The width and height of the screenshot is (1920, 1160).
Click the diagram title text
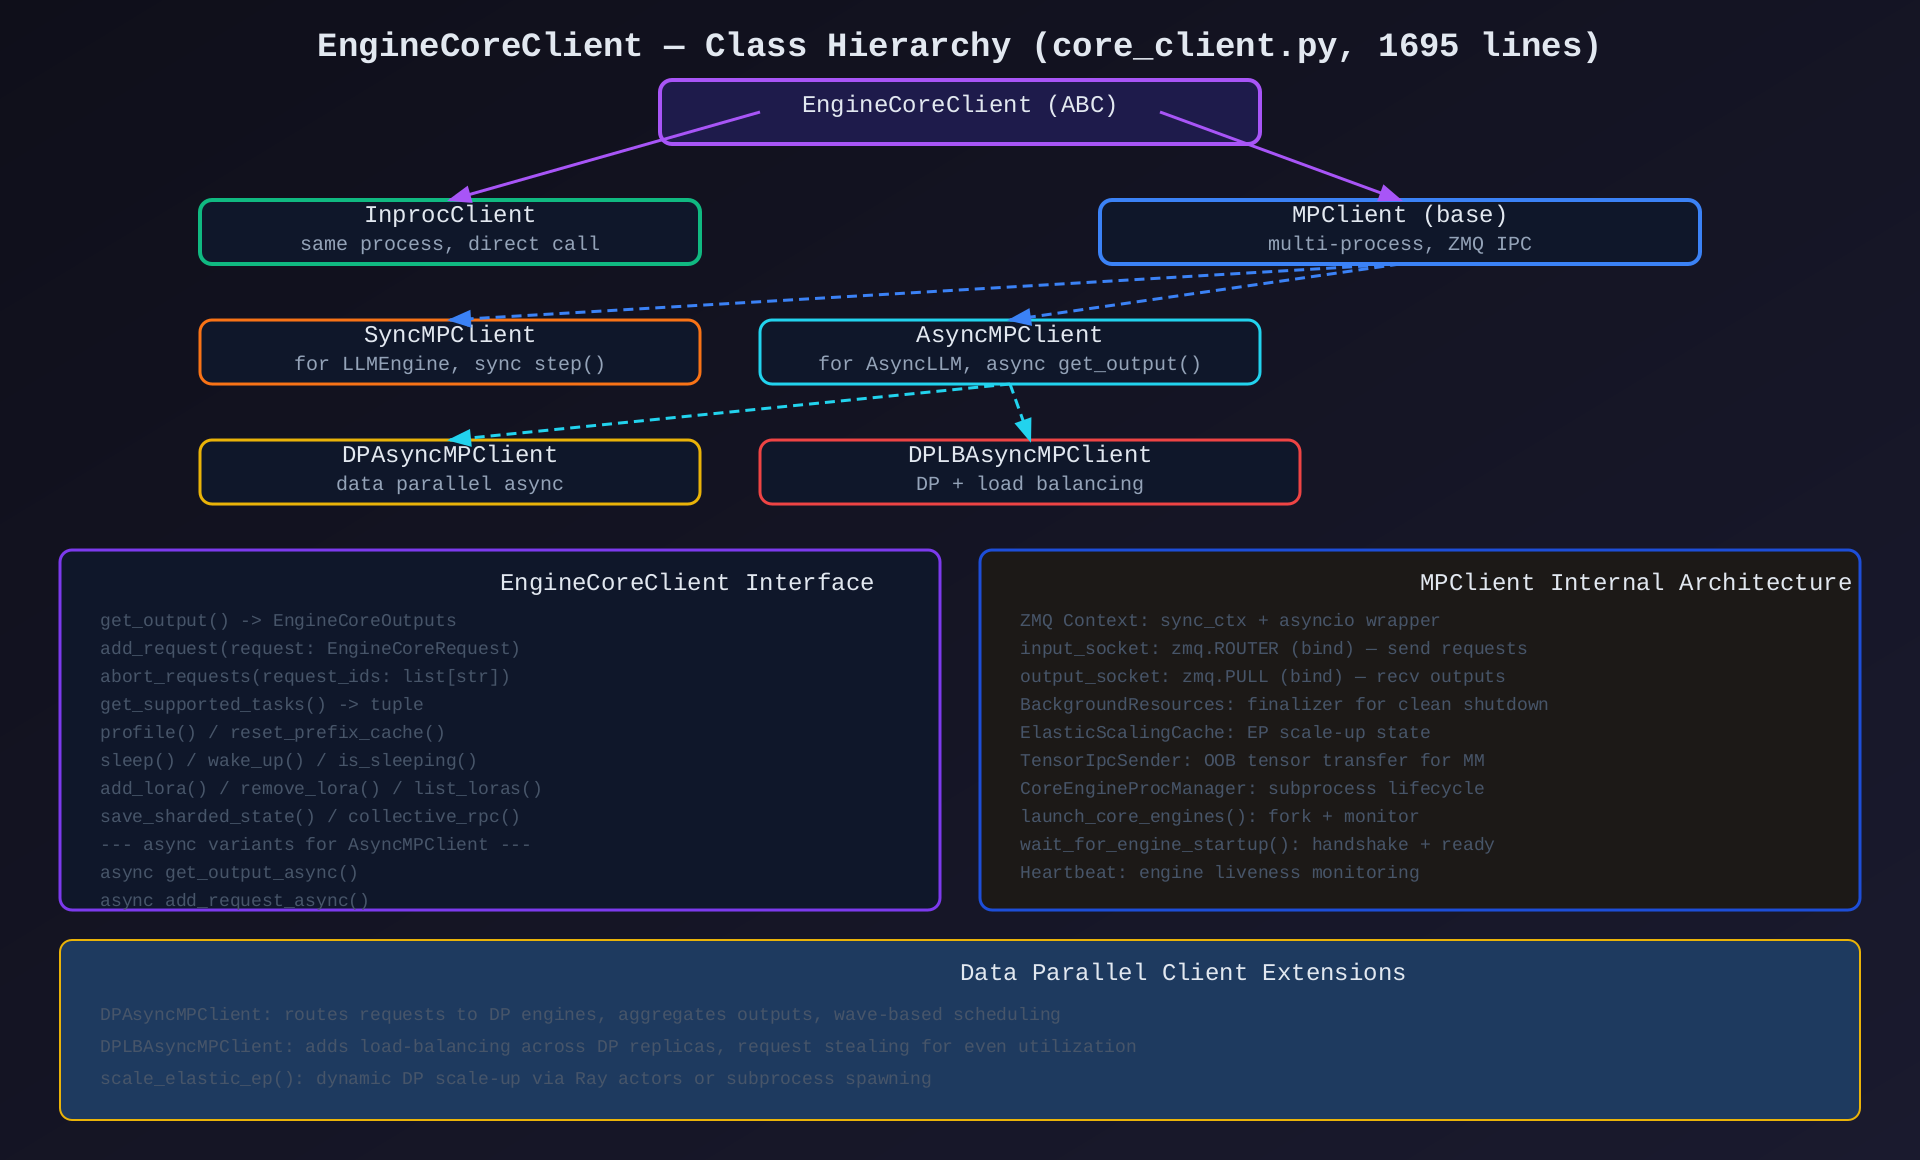959,45
